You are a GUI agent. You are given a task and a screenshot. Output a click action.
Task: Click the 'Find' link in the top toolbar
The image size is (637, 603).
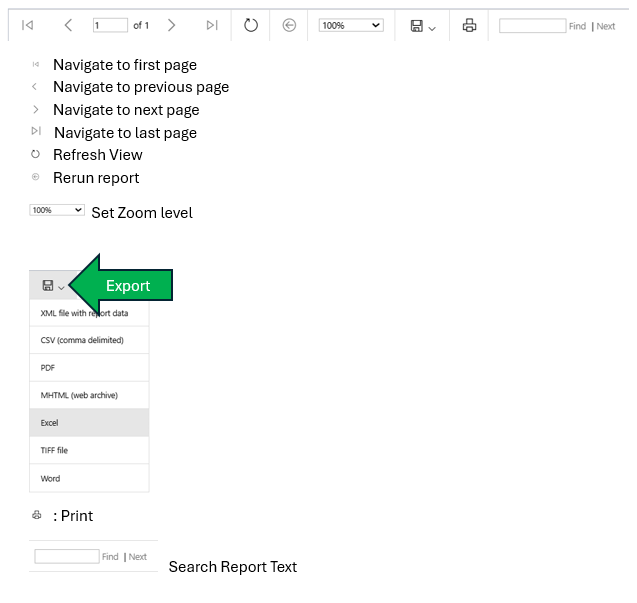[x=577, y=26]
